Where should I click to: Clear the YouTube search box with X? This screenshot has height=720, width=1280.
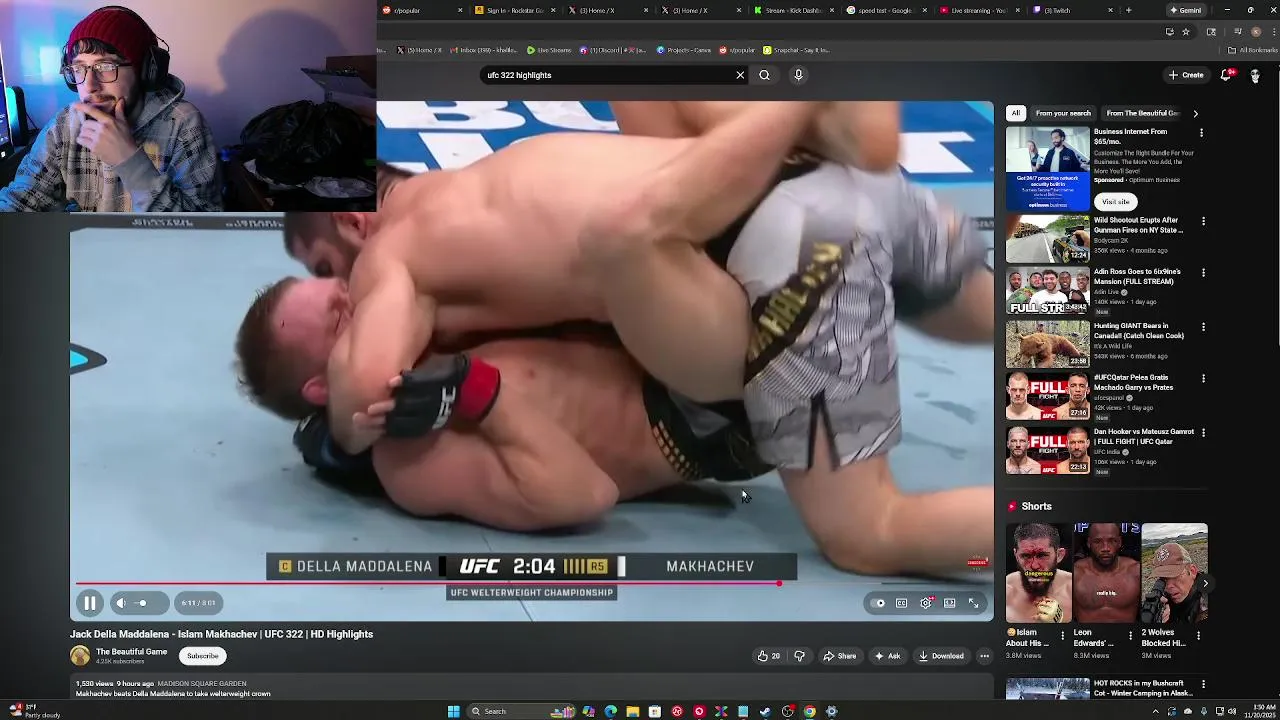[740, 75]
